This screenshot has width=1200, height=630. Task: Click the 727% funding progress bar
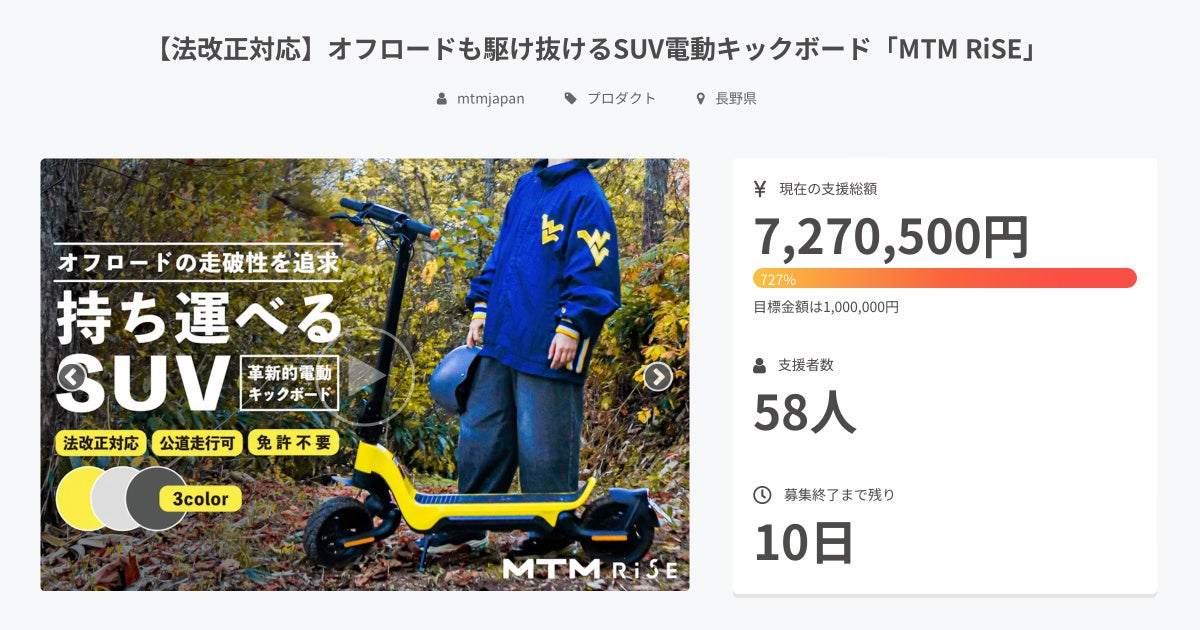945,278
